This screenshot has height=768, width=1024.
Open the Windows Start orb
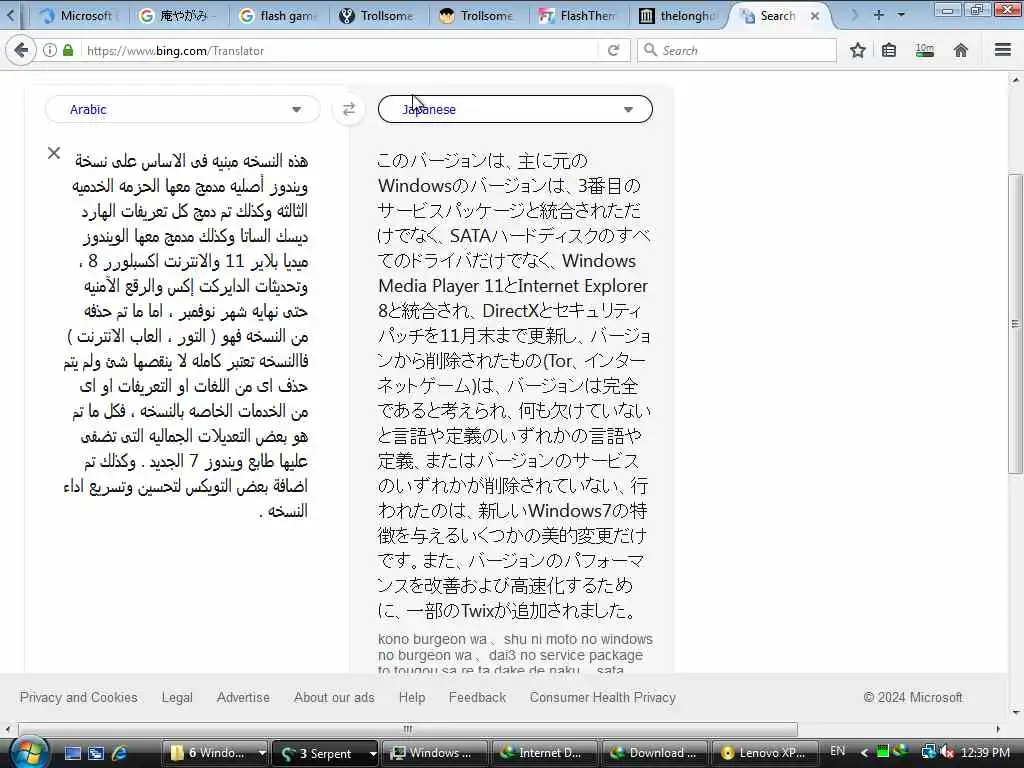point(28,752)
